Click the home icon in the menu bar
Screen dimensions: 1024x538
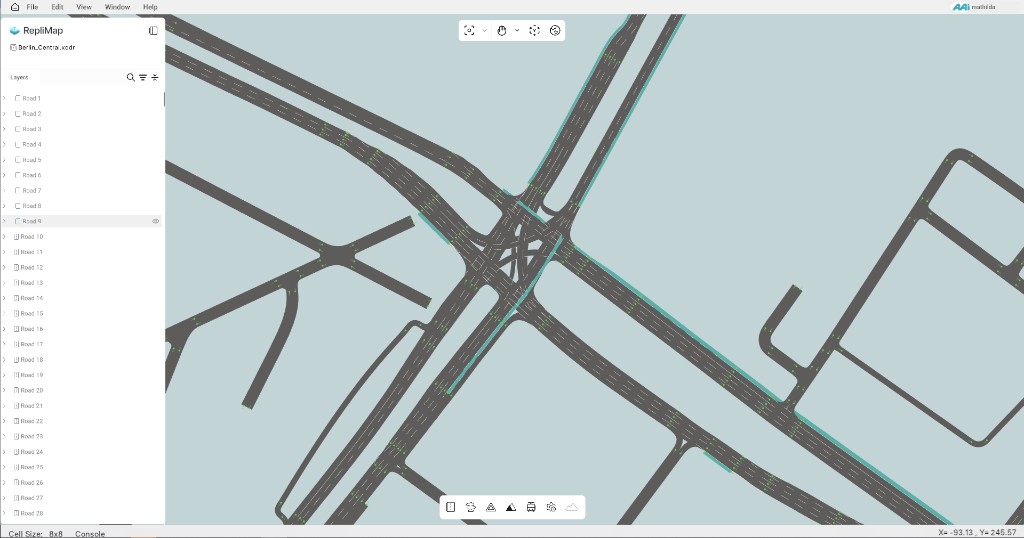[14, 7]
